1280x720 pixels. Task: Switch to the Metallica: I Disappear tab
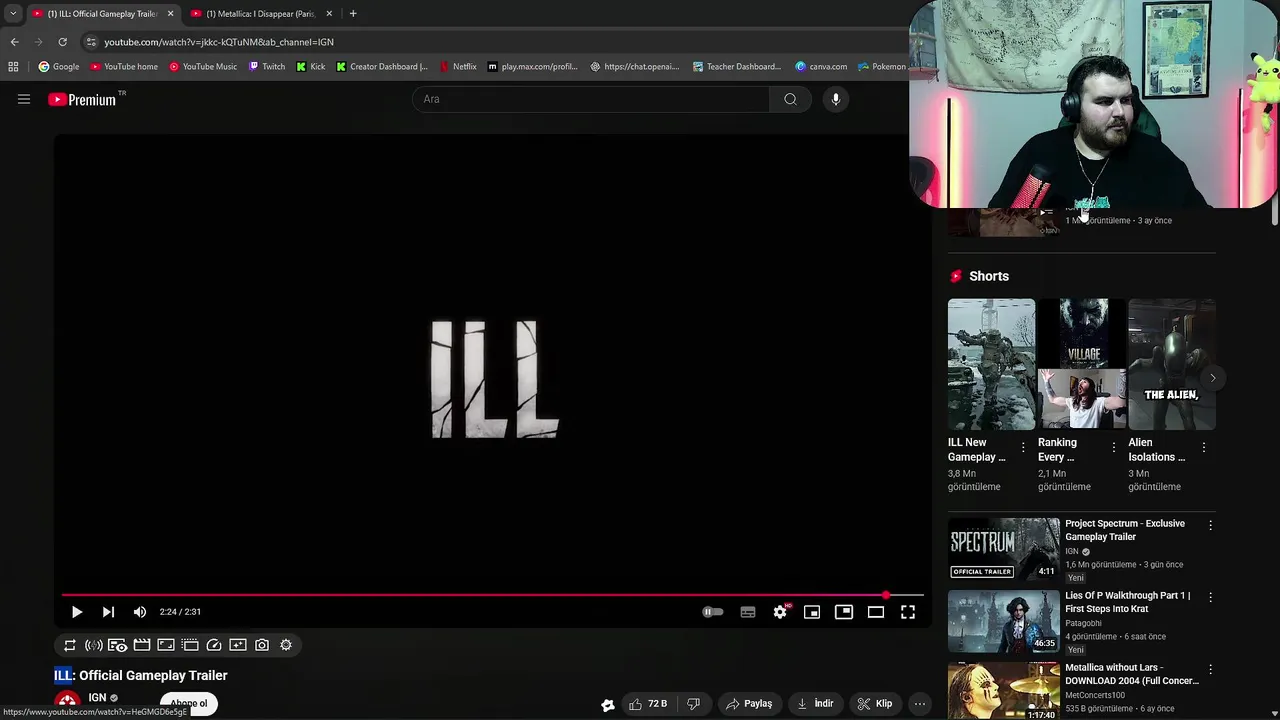[x=261, y=14]
